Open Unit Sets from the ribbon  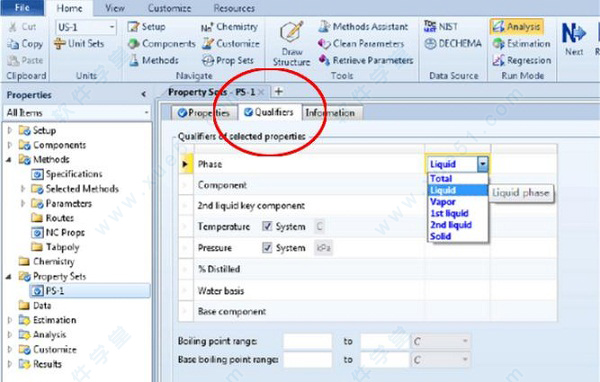click(79, 44)
